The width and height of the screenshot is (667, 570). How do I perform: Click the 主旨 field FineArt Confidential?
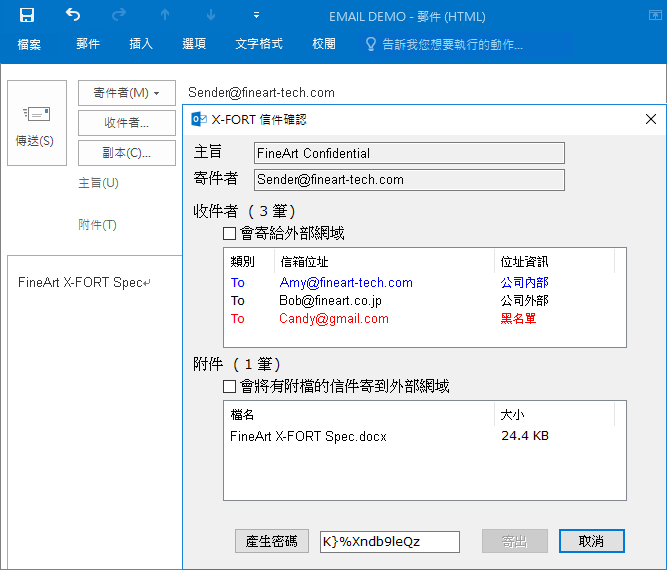409,153
